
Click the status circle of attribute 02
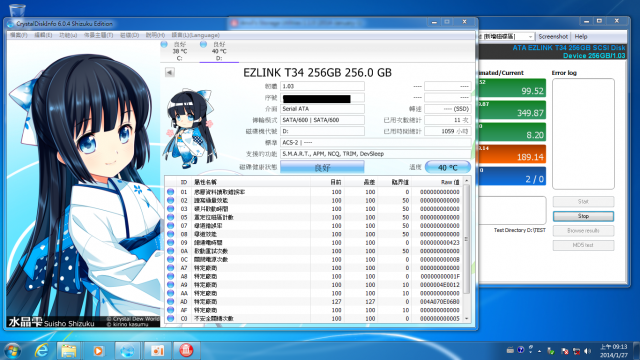click(x=171, y=200)
